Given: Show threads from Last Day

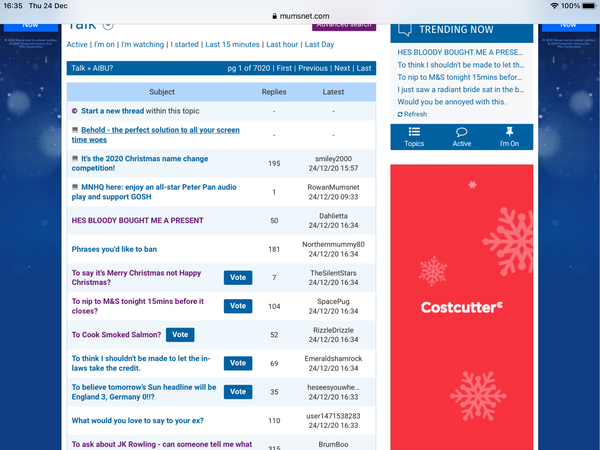Looking at the screenshot, I should [319, 44].
